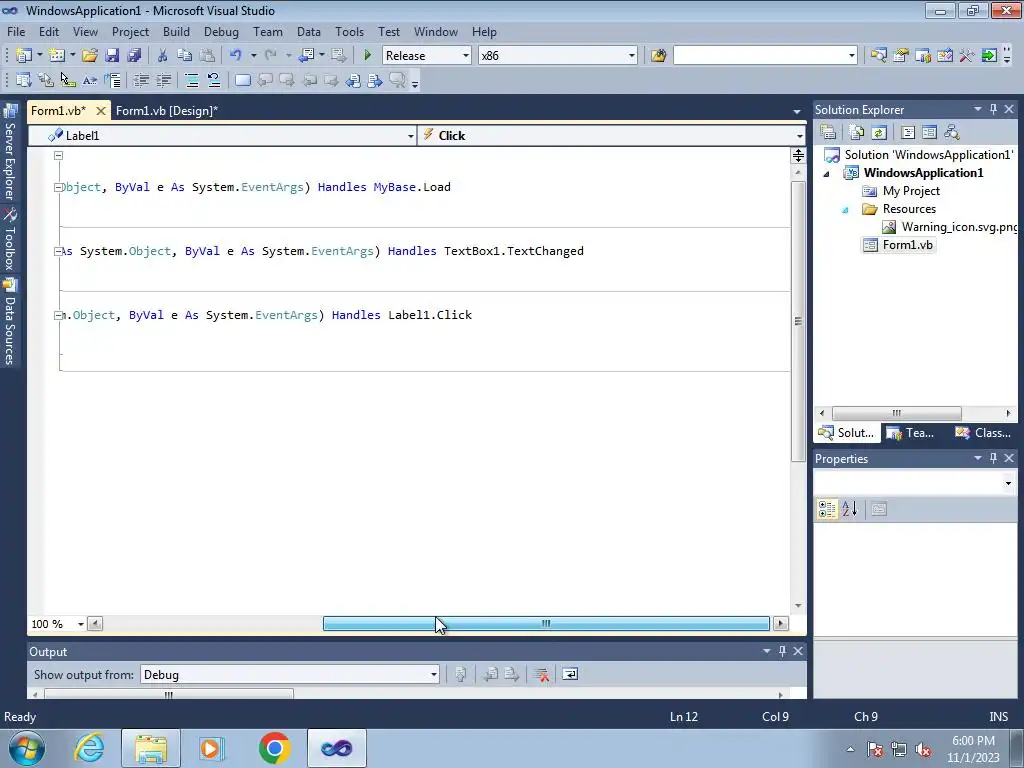Screen dimensions: 1024x768
Task: Click the Display Object Member List icon
Action: (24, 80)
